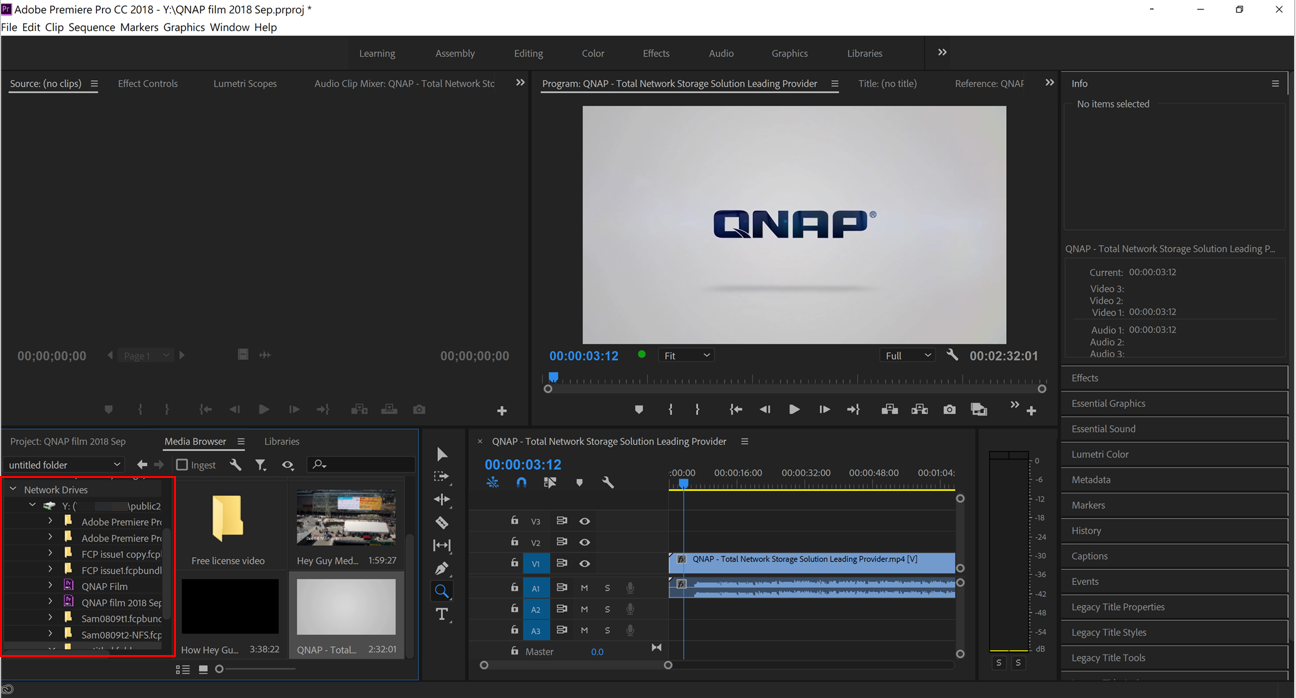This screenshot has width=1296, height=698.
Task: Switch Media Browser to list view
Action: click(183, 670)
